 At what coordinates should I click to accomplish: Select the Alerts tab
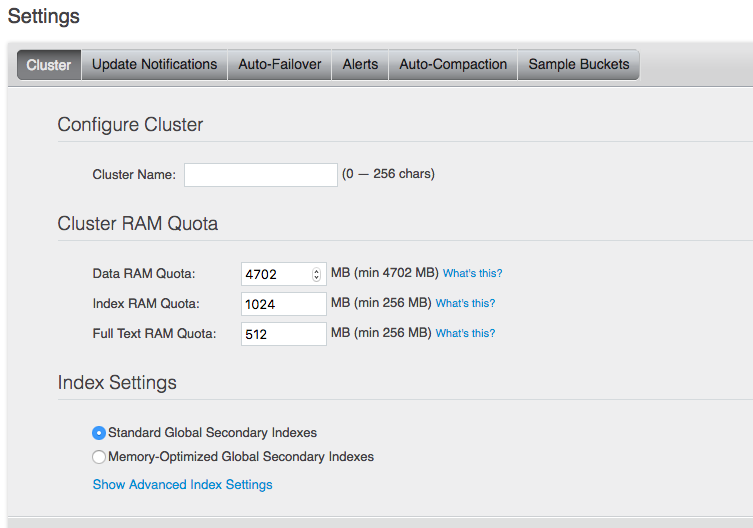click(360, 65)
